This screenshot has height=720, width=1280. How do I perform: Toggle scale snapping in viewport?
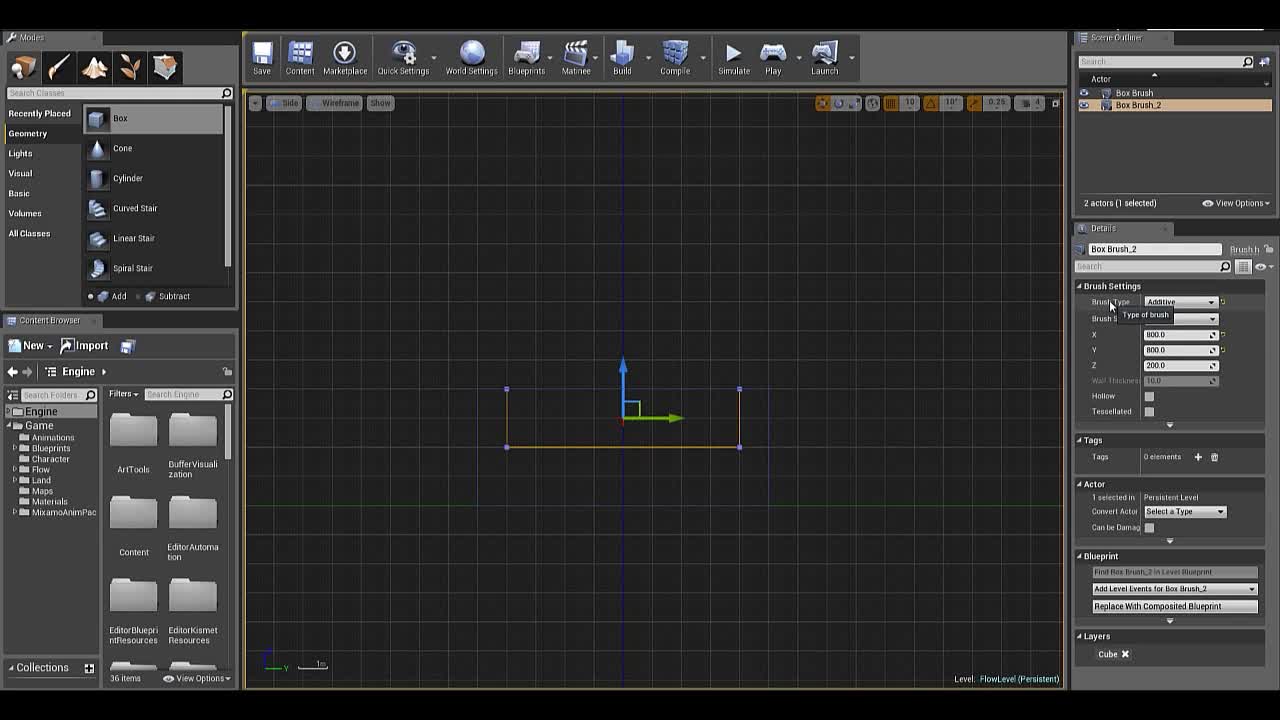[x=975, y=103]
